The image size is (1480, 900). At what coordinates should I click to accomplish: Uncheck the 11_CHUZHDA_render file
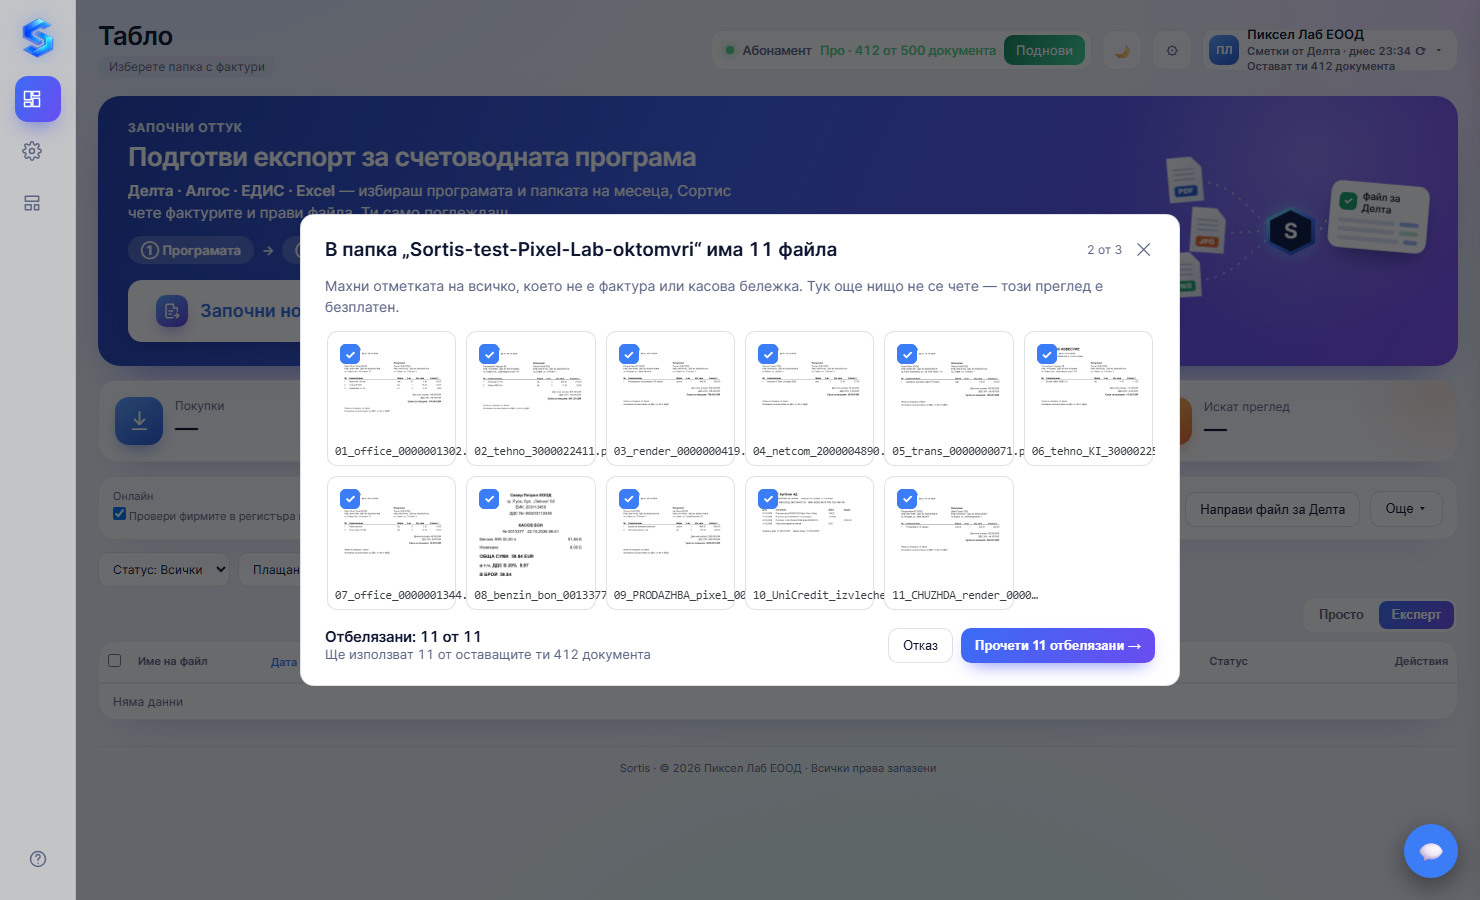pyautogui.click(x=907, y=498)
